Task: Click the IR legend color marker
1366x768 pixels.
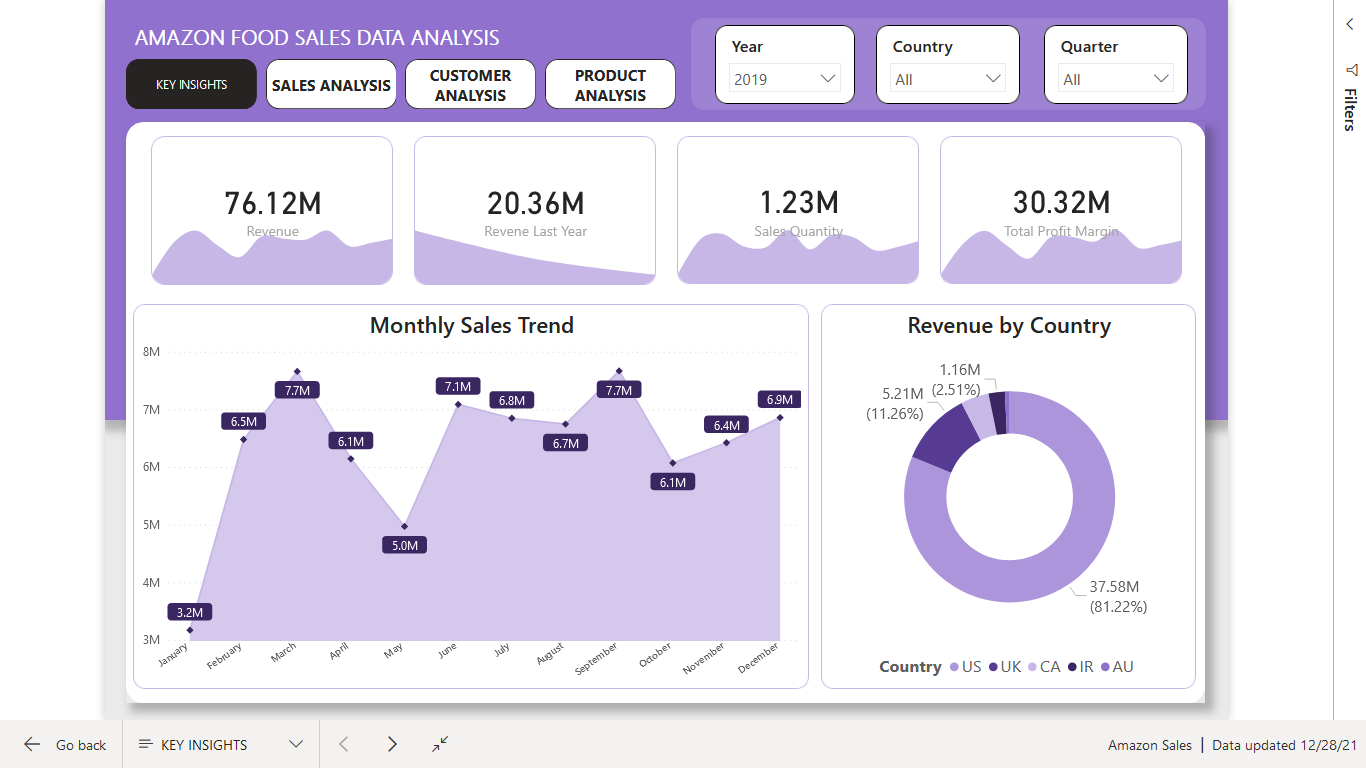Action: (1072, 667)
